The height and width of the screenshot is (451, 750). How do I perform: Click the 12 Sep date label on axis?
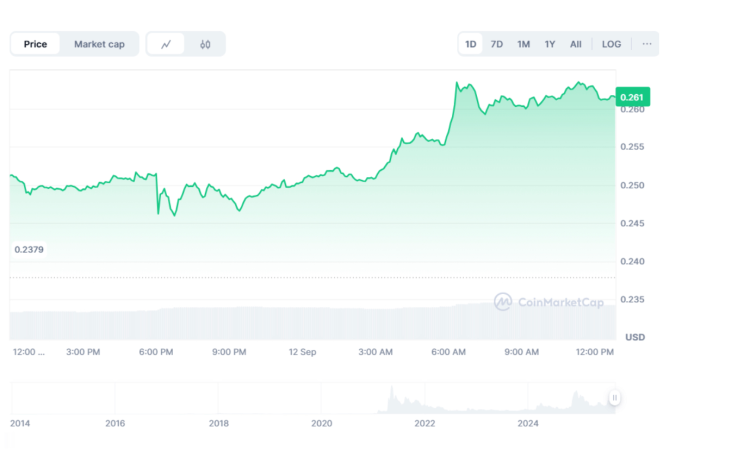[x=302, y=352]
